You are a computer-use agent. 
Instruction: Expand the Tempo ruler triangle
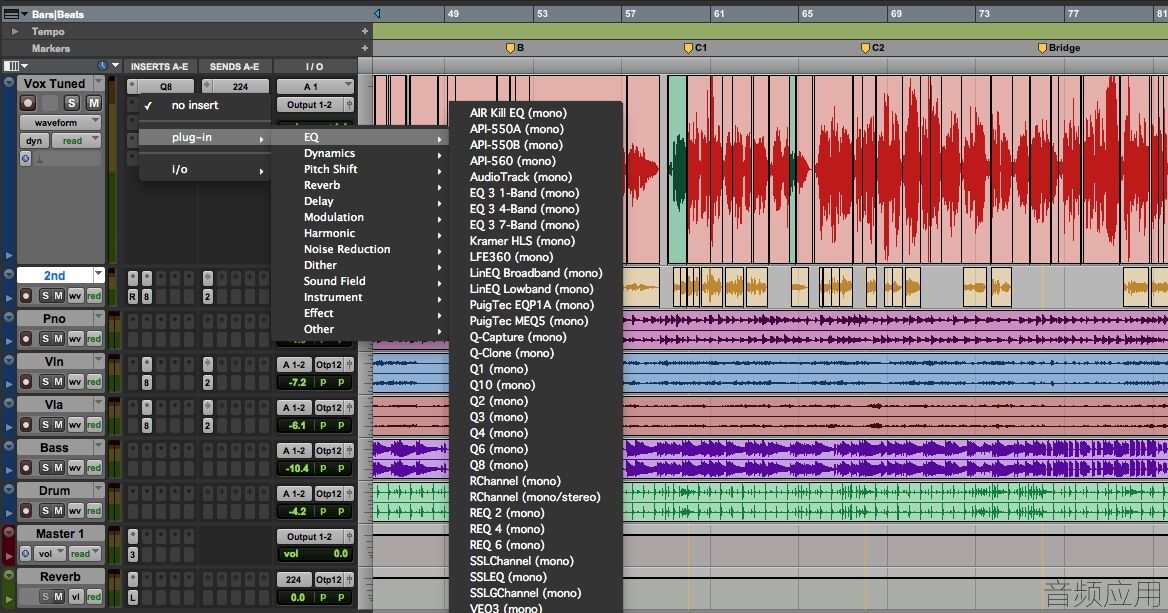(x=14, y=31)
